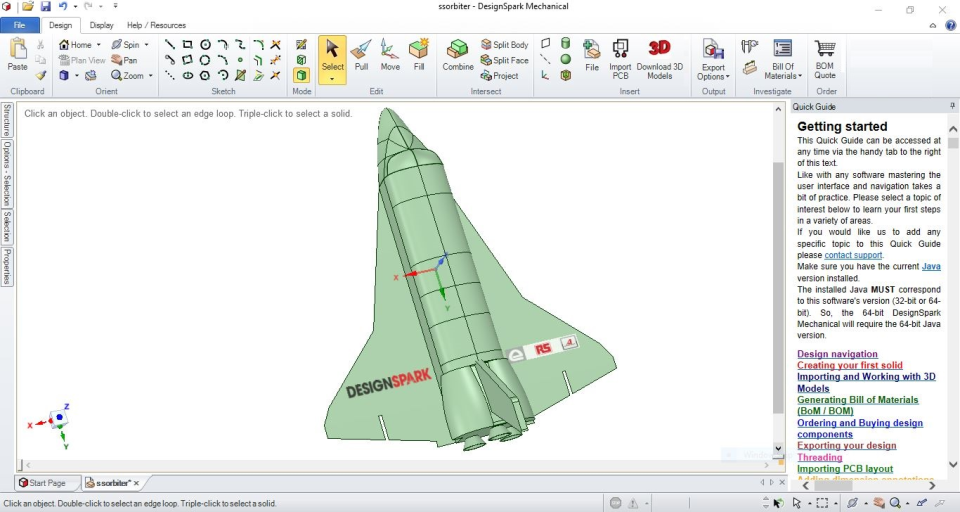Activate the Pan hand tool in ribbon
Screen dimensions: 960x512
point(124,60)
